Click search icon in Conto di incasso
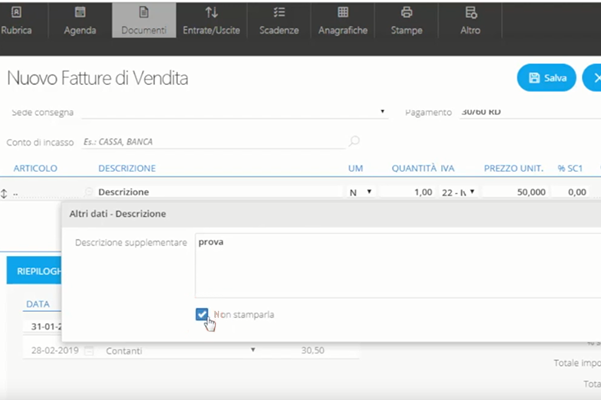The height and width of the screenshot is (400, 601). tap(354, 141)
